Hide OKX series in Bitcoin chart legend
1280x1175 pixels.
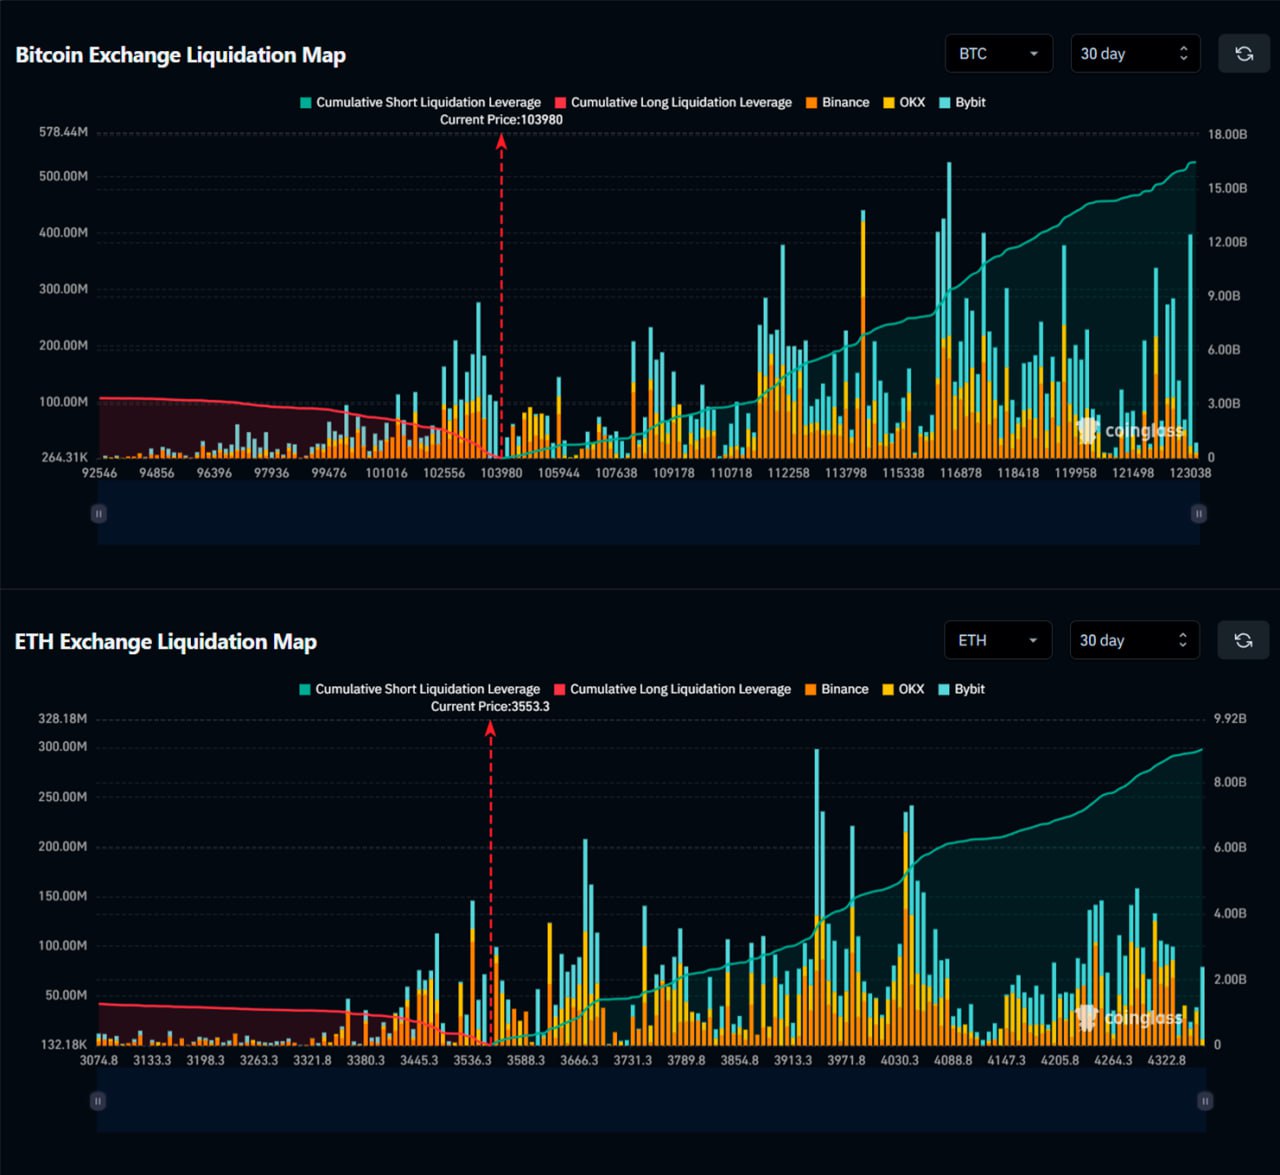[x=904, y=102]
